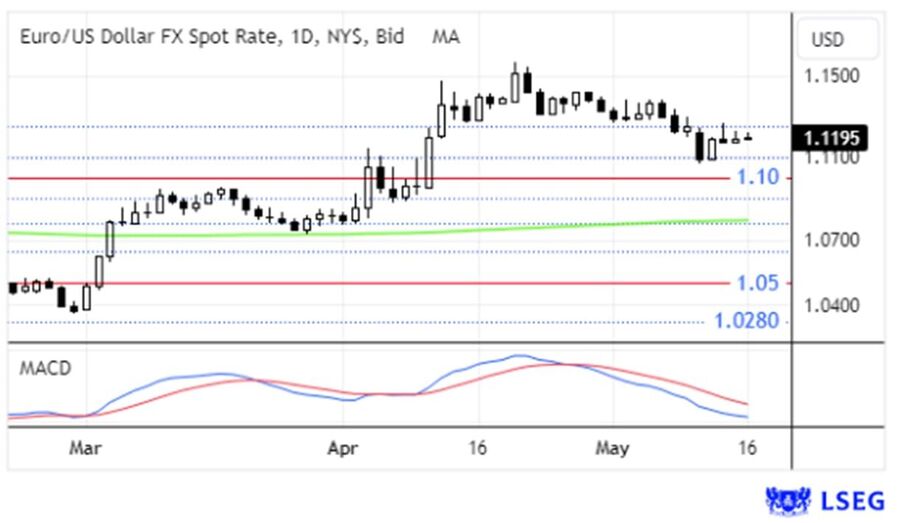Viewport: 900px width, 523px height.
Task: Click the Apr date axis label
Action: pyautogui.click(x=343, y=448)
